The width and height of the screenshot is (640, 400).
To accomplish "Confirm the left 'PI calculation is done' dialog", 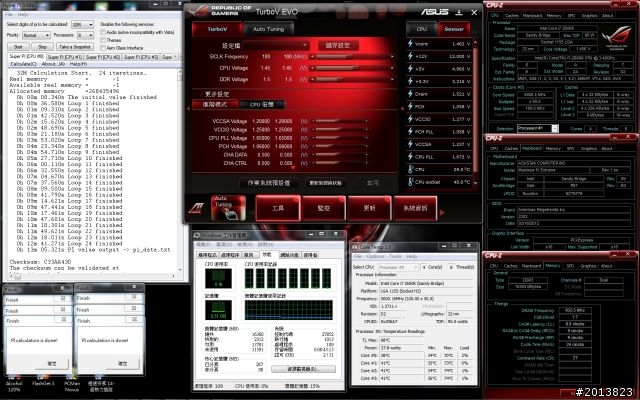I will click(51, 363).
